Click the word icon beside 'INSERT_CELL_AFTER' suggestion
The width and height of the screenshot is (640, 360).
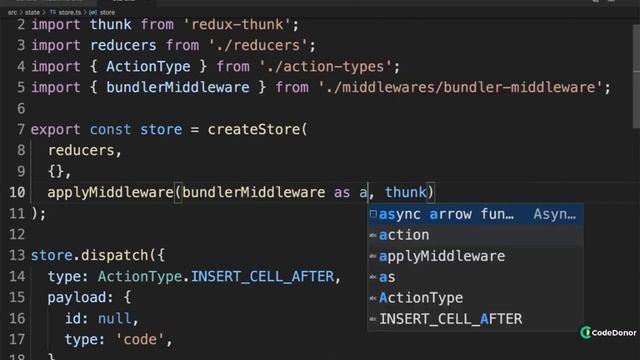coord(373,319)
